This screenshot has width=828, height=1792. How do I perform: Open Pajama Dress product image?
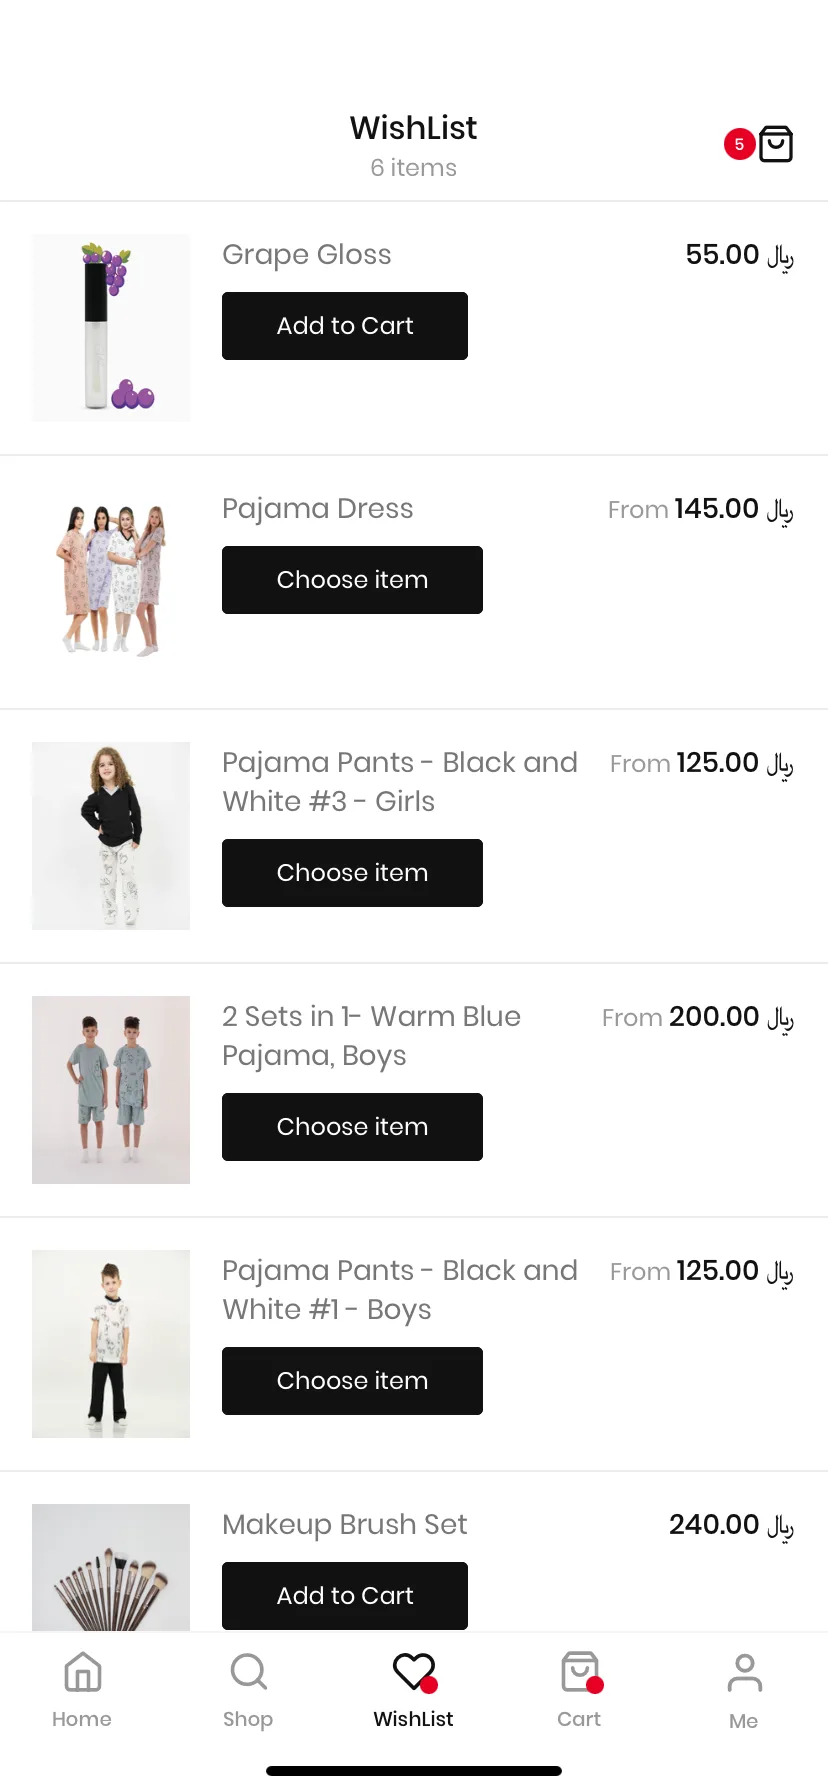click(x=111, y=582)
